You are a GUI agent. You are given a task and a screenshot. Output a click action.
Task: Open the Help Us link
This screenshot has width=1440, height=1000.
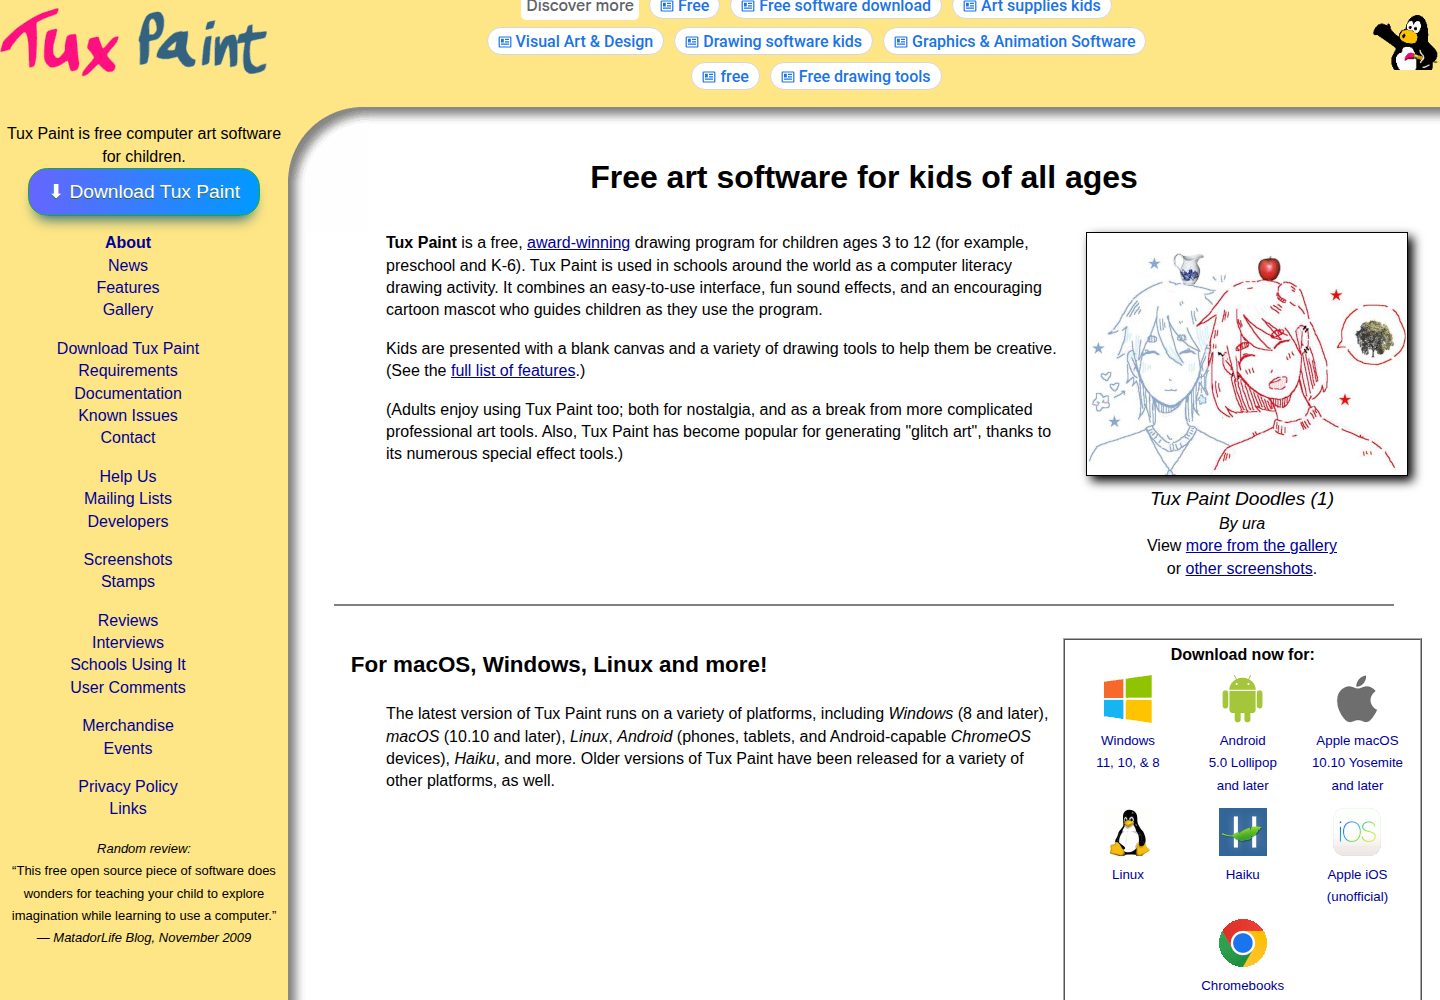[x=128, y=476]
